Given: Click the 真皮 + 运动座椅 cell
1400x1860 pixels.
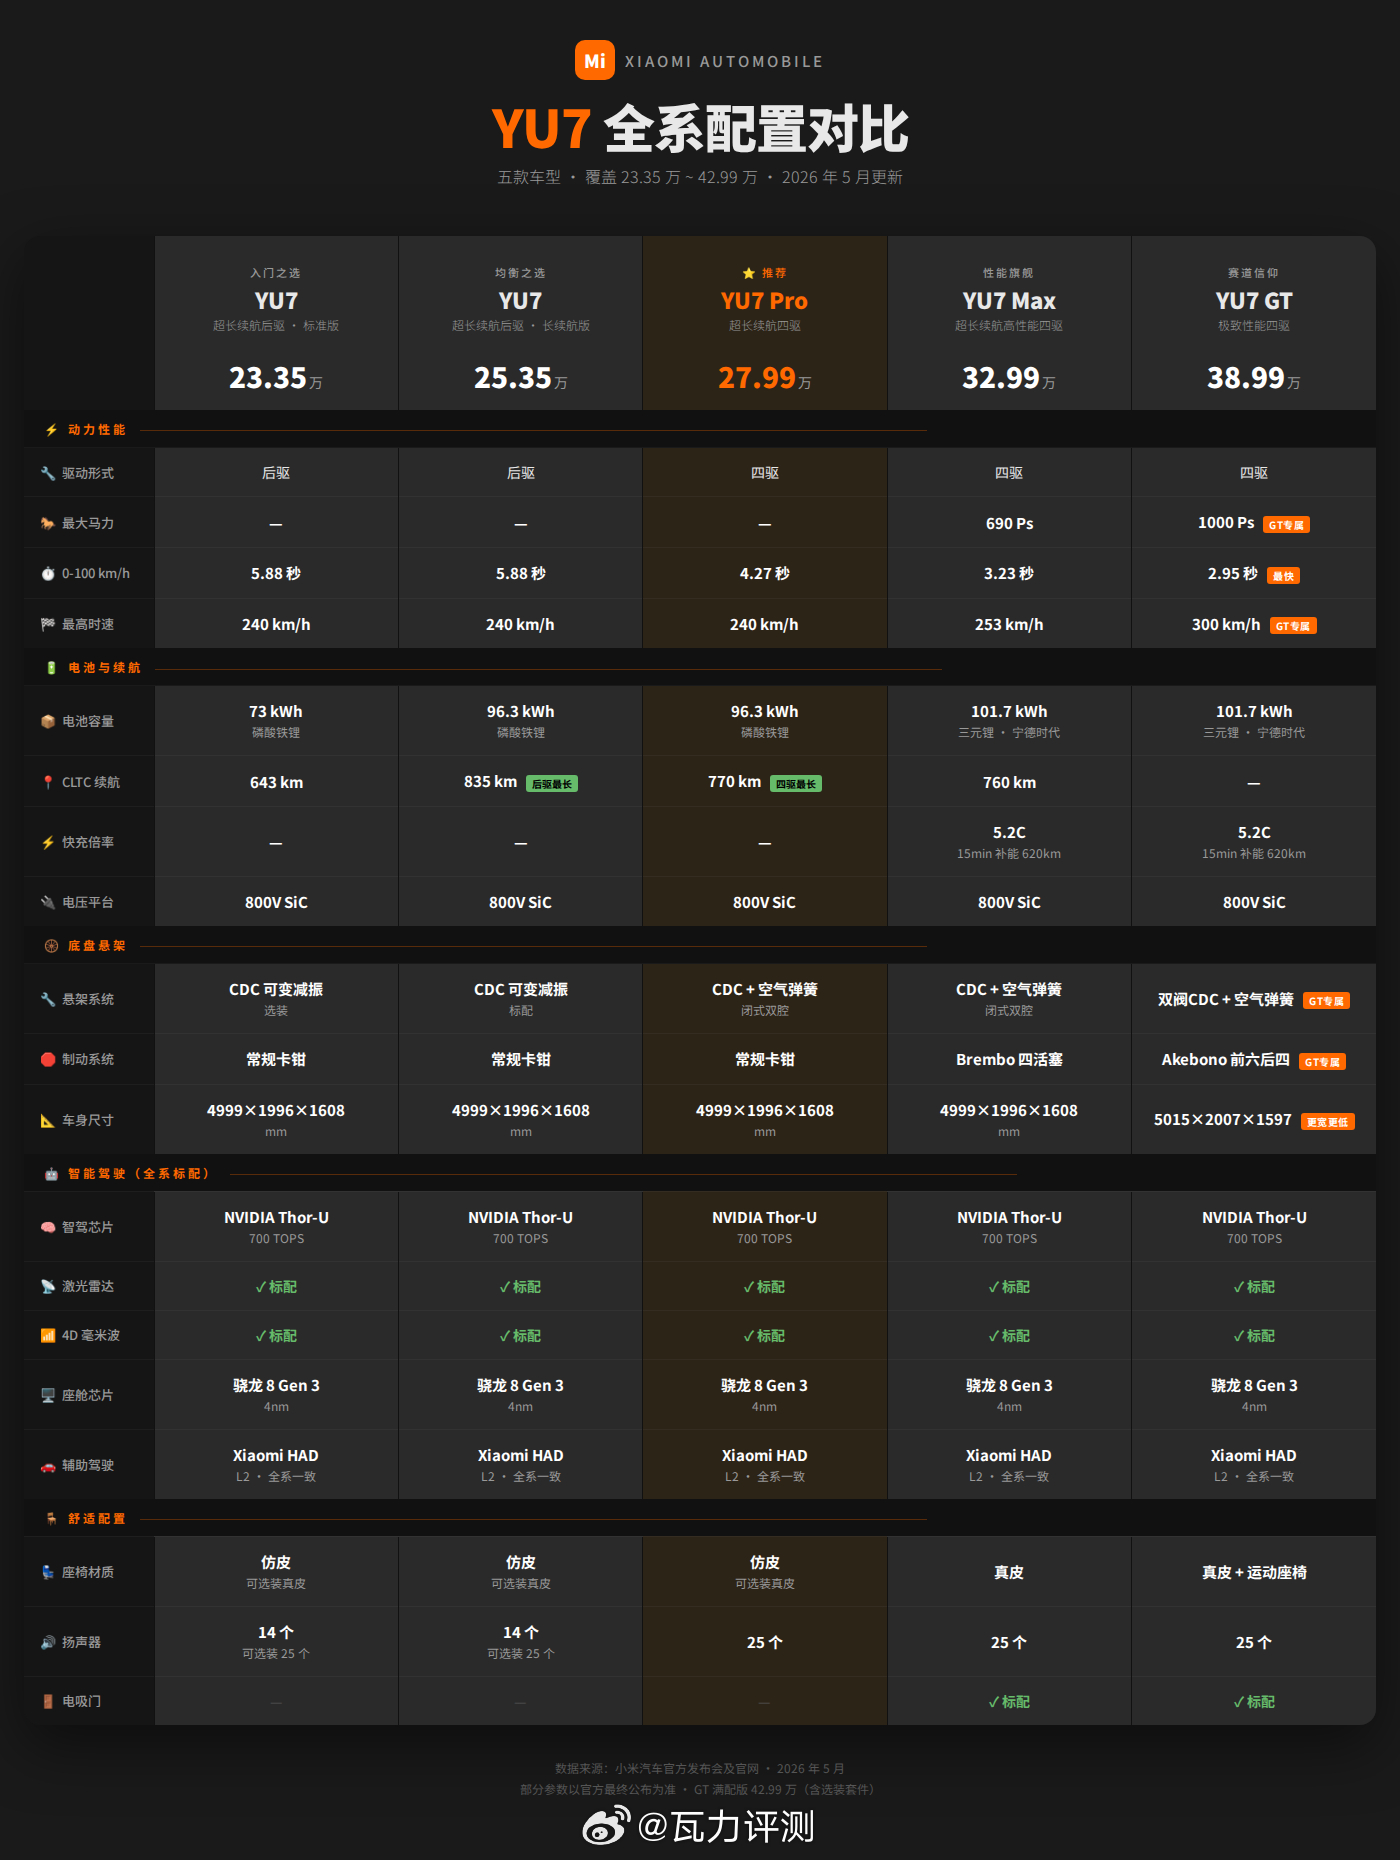Looking at the screenshot, I should pyautogui.click(x=1254, y=1572).
